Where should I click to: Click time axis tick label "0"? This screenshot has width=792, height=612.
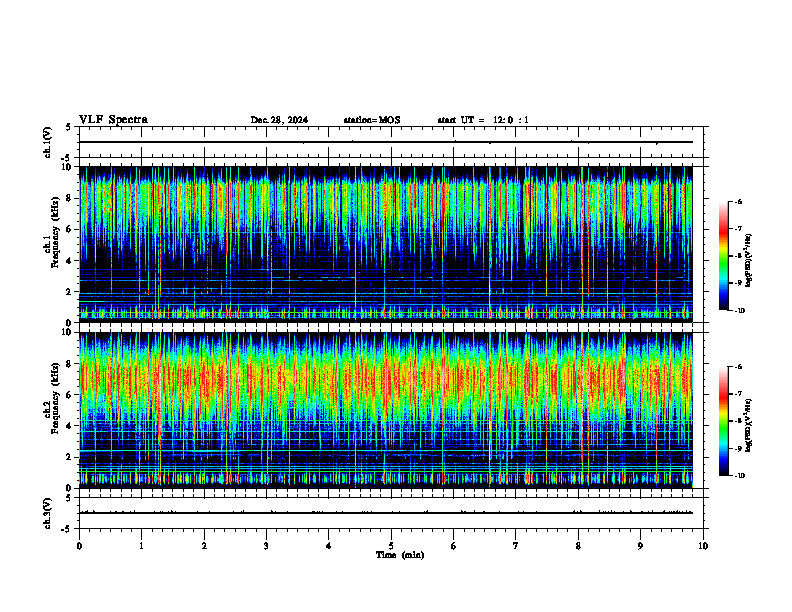[x=79, y=546]
